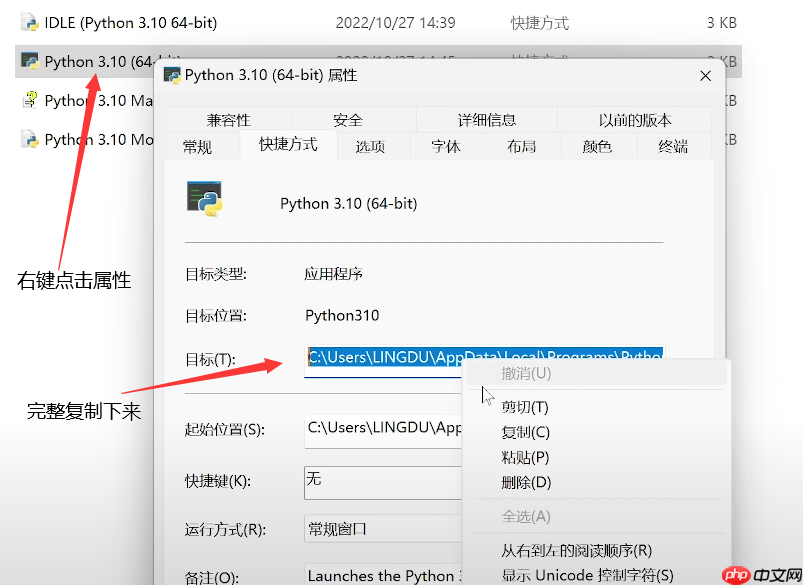
Task: Click the dialog title bar Python icon
Action: click(172, 76)
